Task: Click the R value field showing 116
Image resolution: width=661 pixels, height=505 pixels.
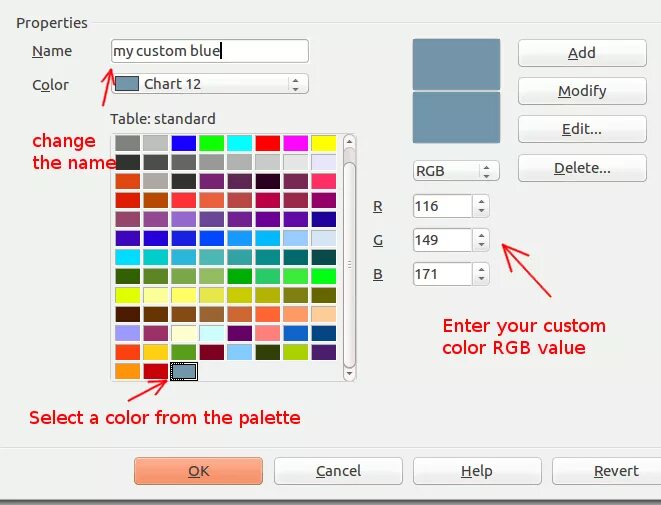Action: coord(442,206)
